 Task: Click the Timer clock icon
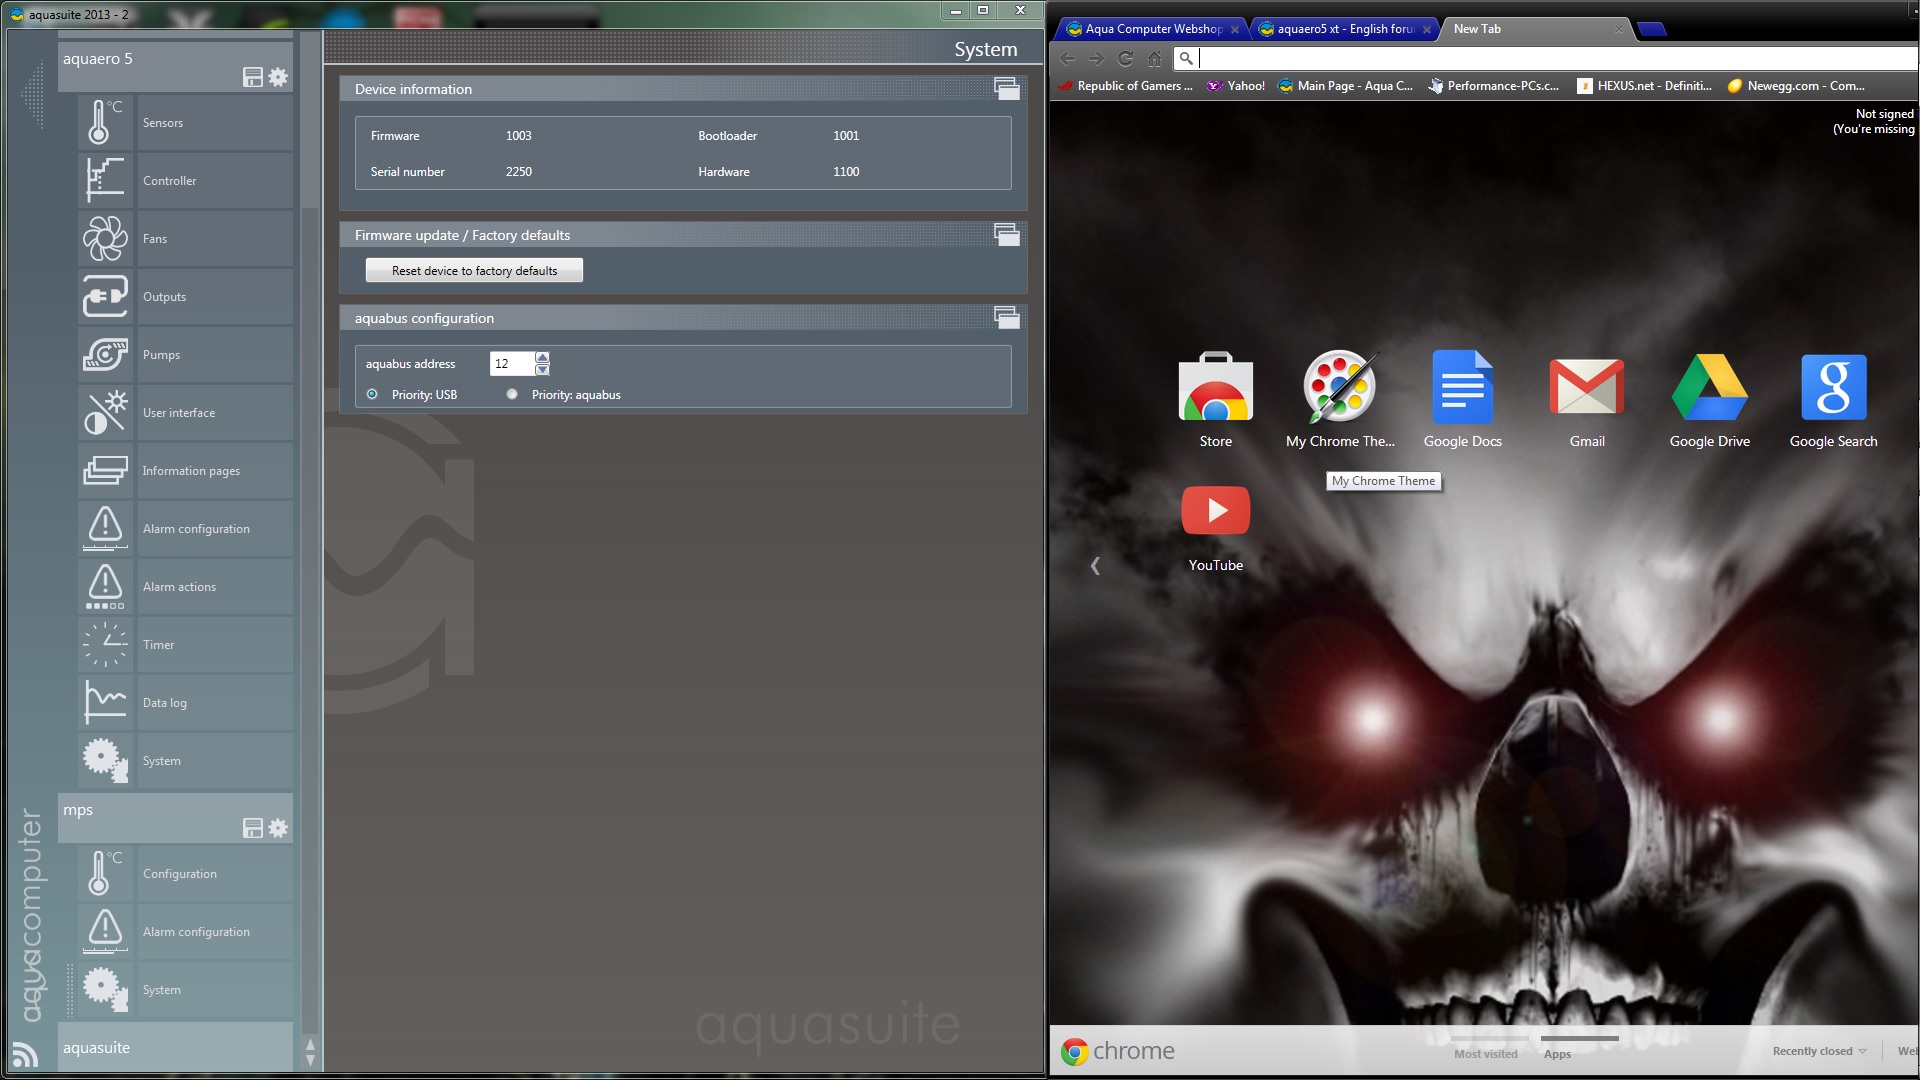104,644
